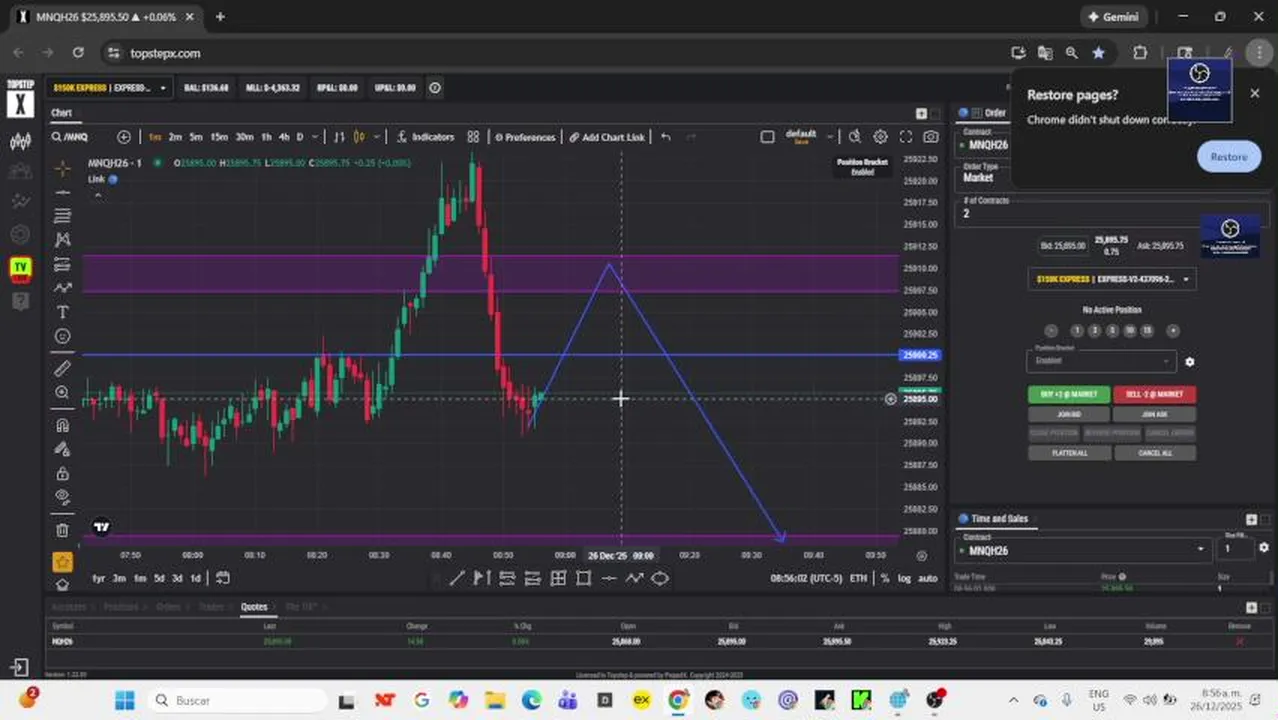The height and width of the screenshot is (720, 1278).
Task: Switch to 5m timeframe
Action: pos(196,137)
